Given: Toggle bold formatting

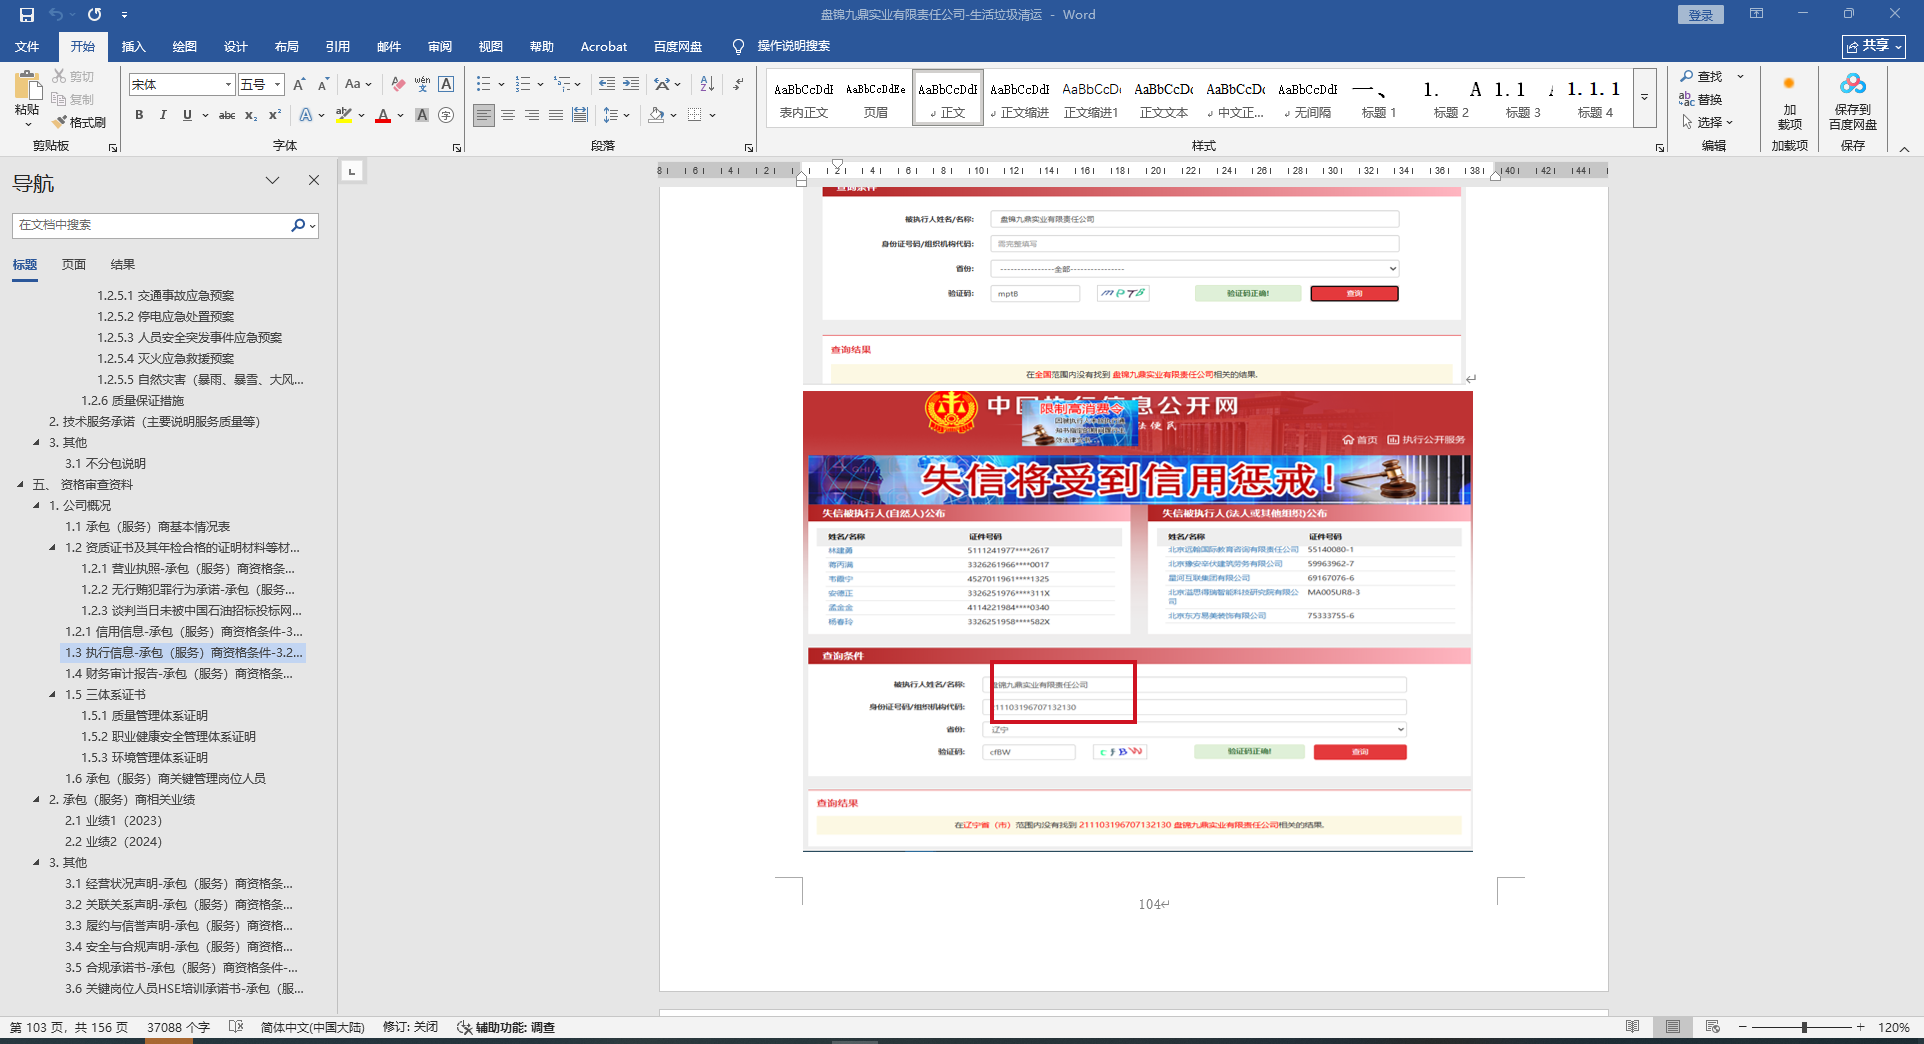Looking at the screenshot, I should click(x=139, y=115).
